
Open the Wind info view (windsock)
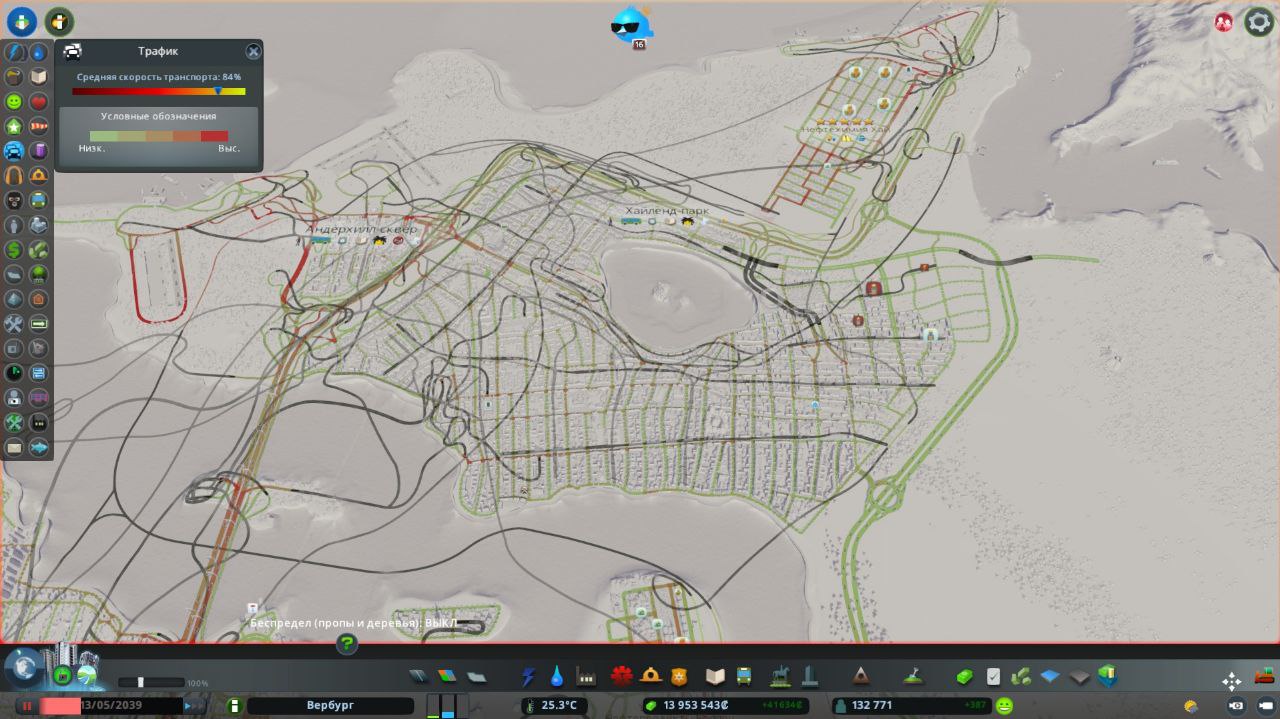click(38, 127)
